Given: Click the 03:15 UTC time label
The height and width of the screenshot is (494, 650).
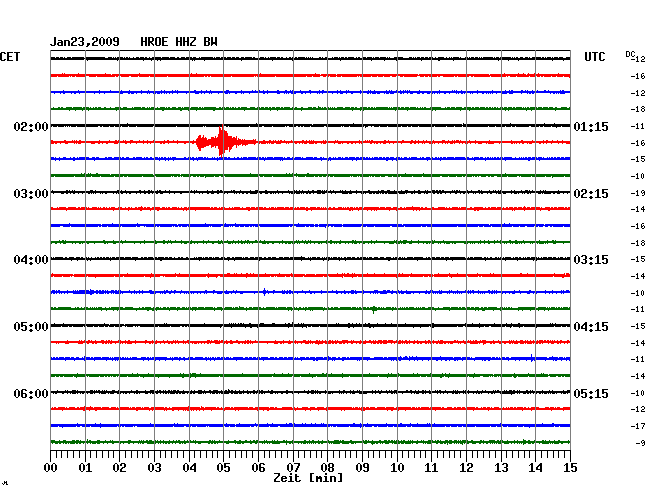Looking at the screenshot, I should click(x=591, y=260).
